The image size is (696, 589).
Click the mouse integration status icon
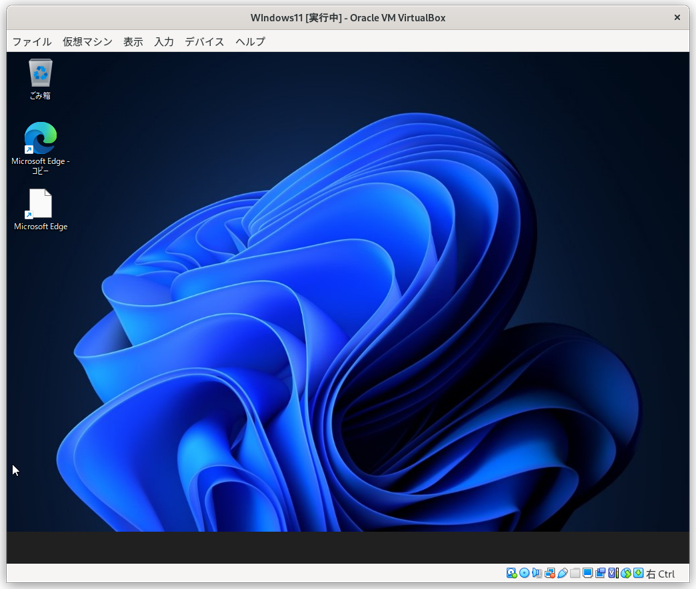point(626,573)
